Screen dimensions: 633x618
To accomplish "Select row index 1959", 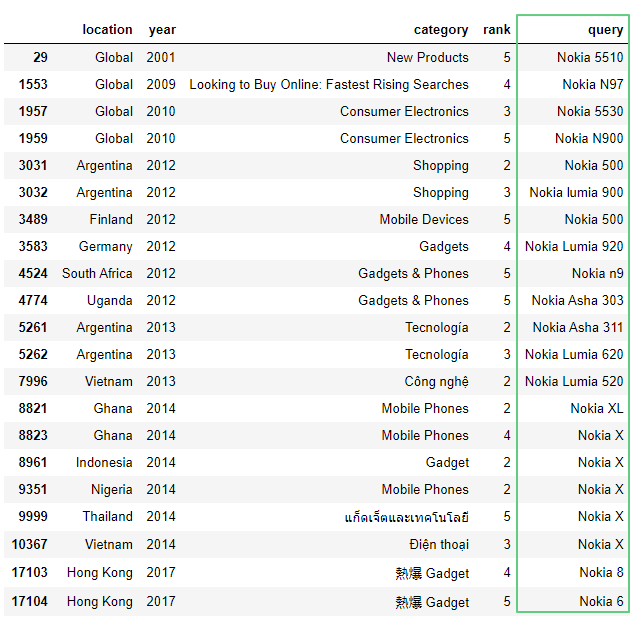I will 33,138.
